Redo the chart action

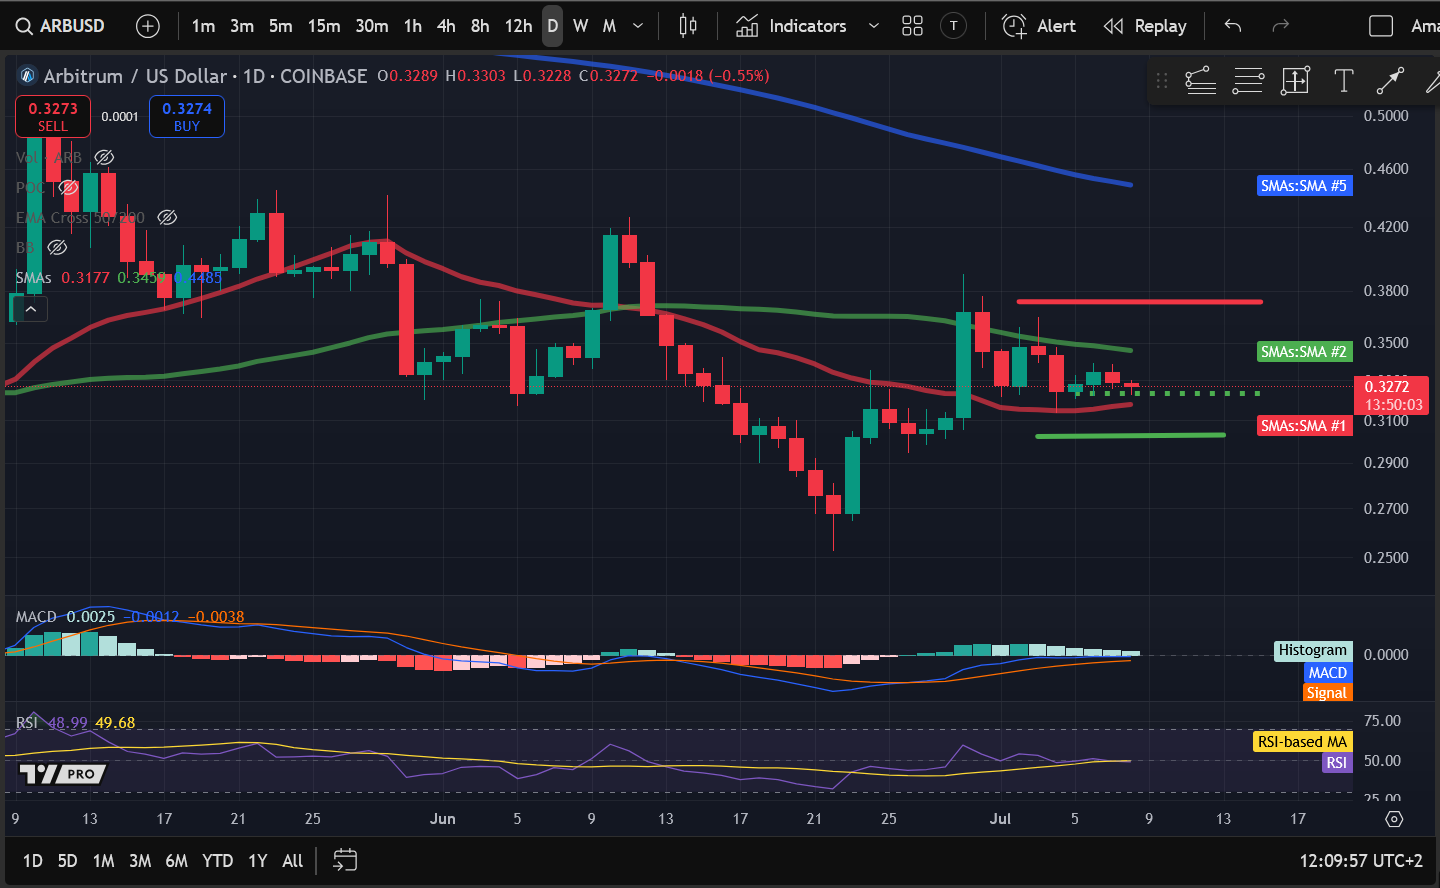(1281, 26)
